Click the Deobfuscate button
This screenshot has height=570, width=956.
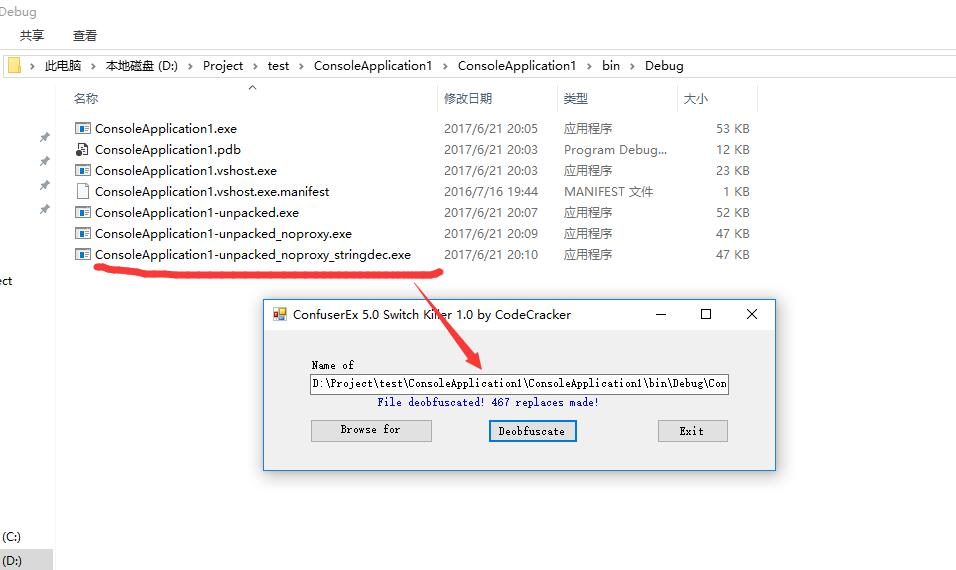click(532, 431)
